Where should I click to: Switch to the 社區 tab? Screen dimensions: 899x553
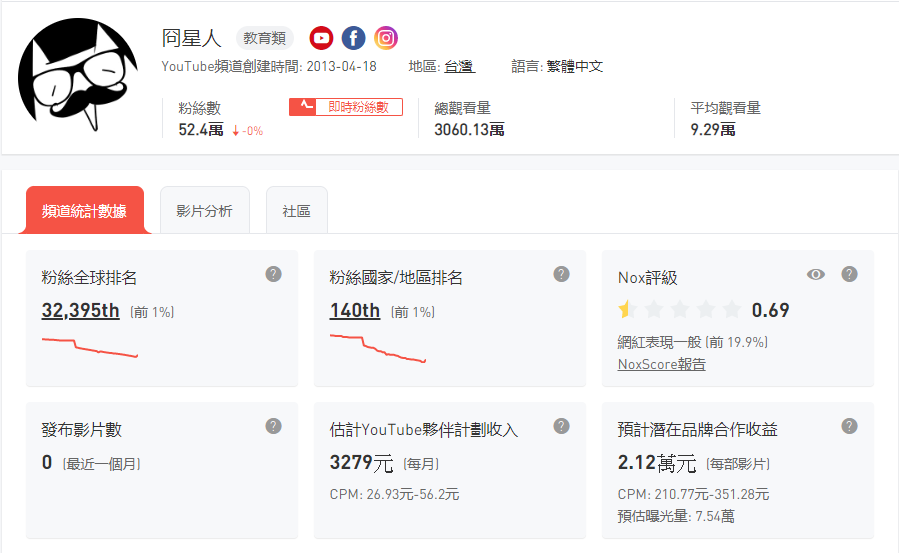click(x=296, y=210)
